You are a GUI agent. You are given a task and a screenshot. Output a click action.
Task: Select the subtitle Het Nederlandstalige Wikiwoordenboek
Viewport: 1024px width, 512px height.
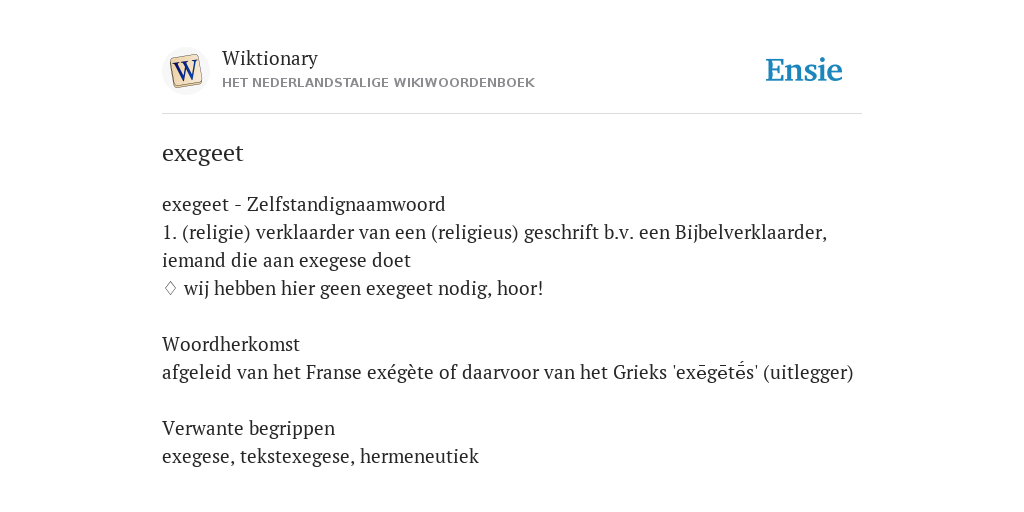coord(378,83)
